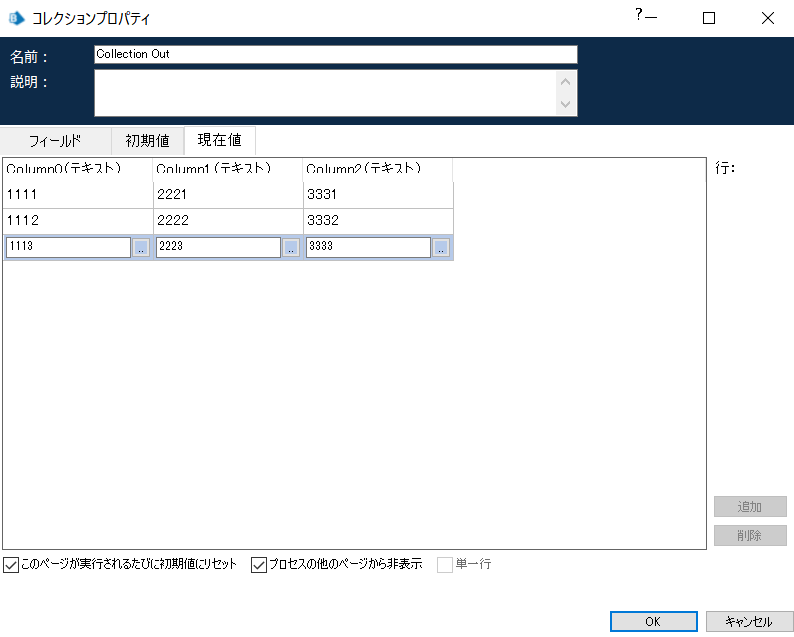Viewport: 794px width, 637px height.
Task: Maximize the コレクションプロパティ window
Action: click(x=709, y=18)
